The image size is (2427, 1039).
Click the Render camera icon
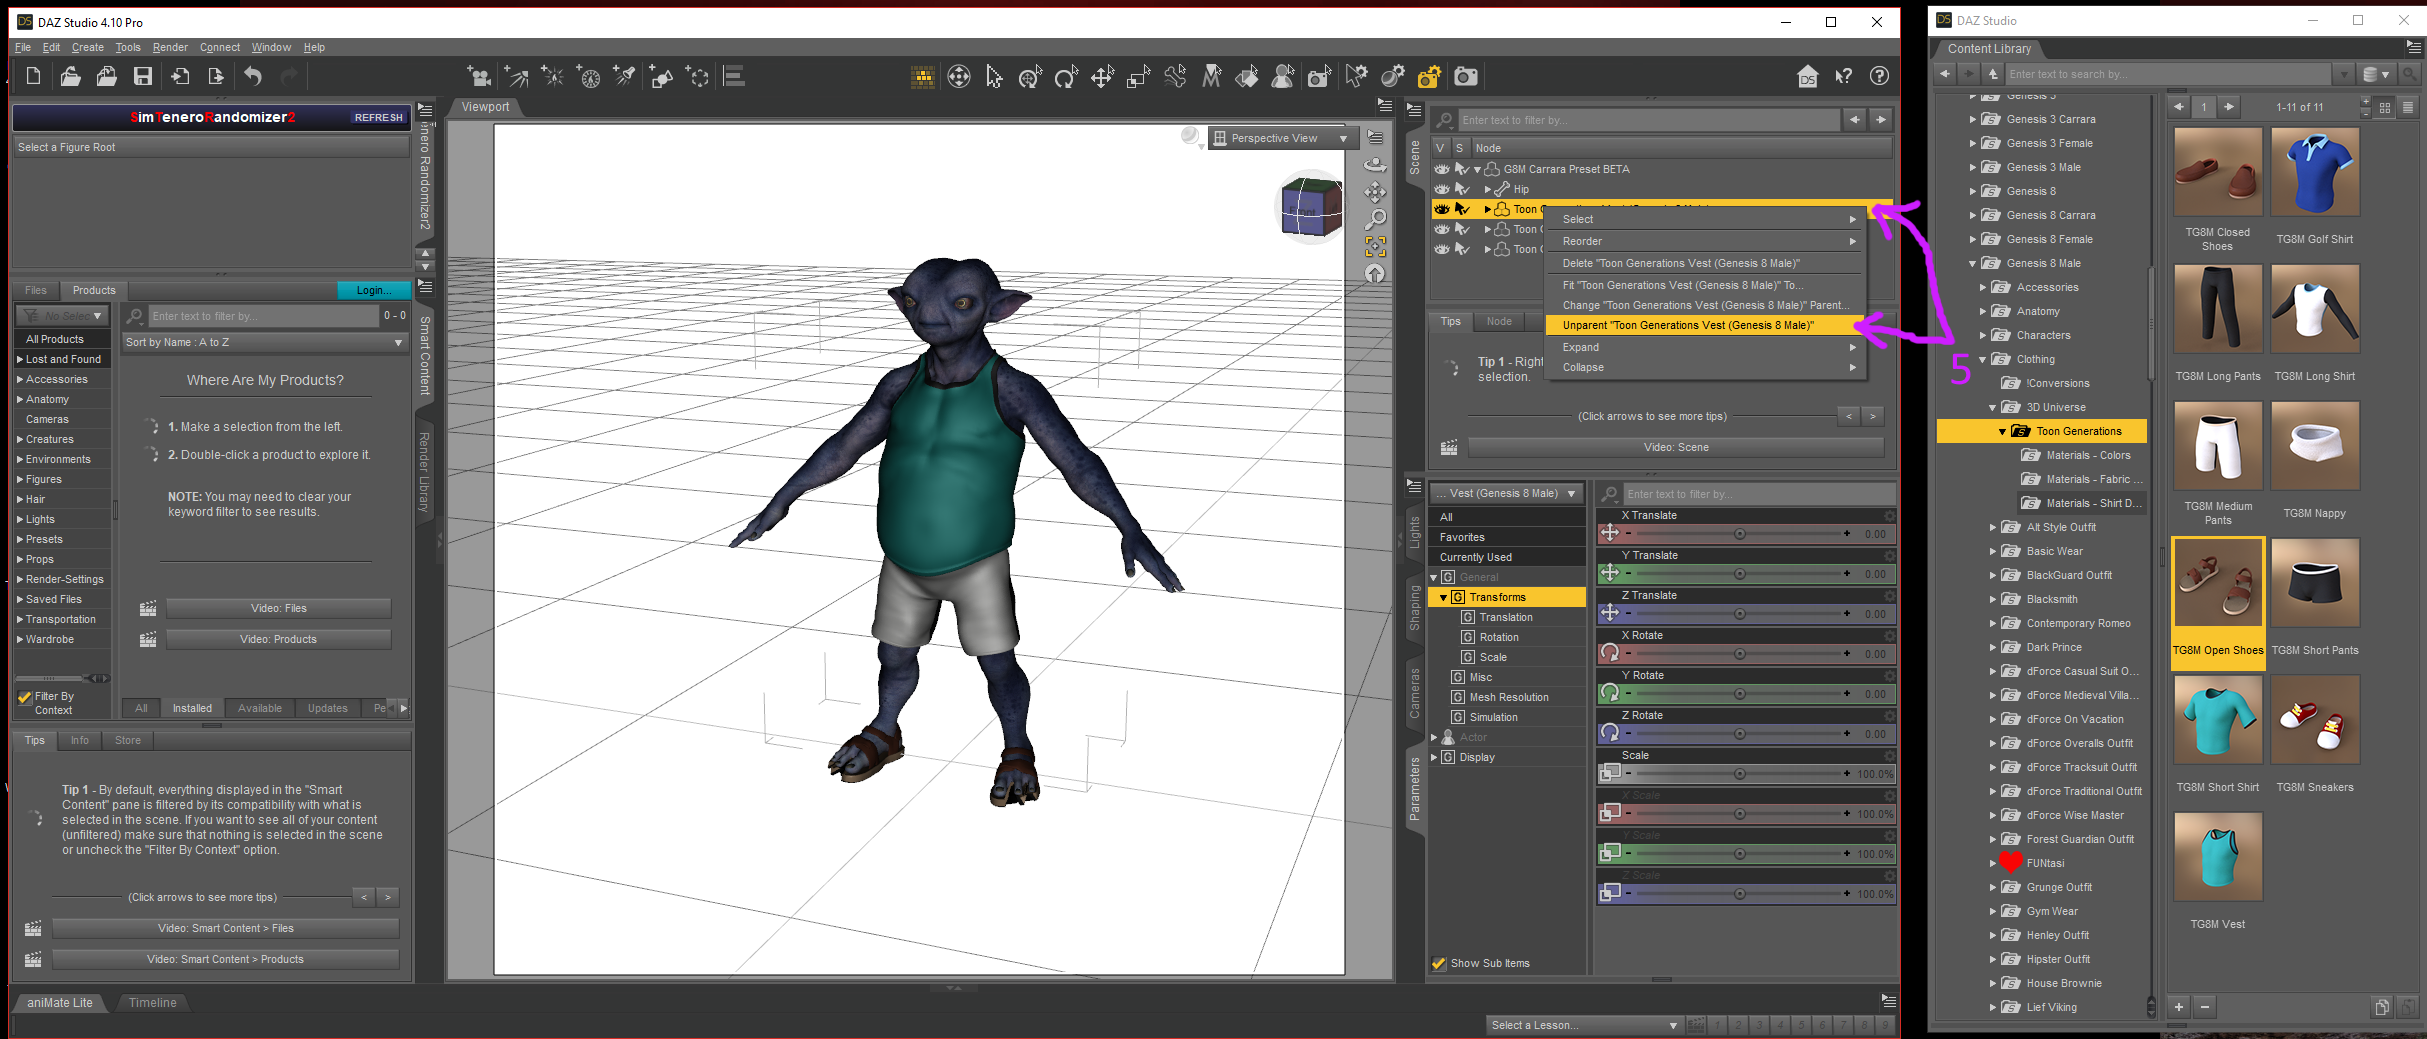click(x=1465, y=77)
